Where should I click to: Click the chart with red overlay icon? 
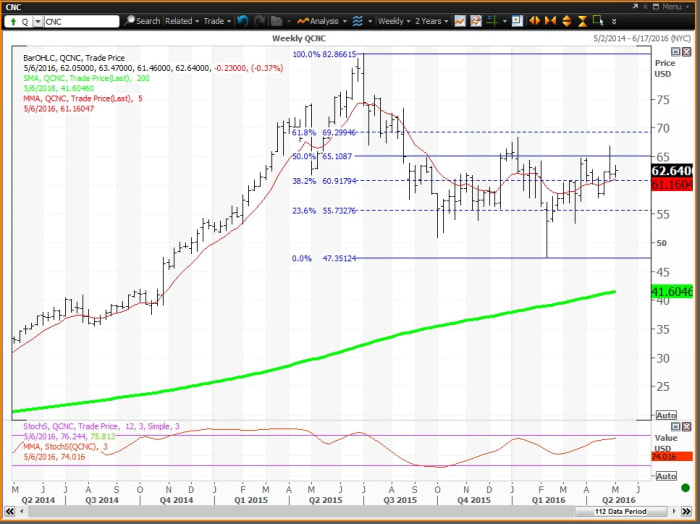click(x=476, y=21)
